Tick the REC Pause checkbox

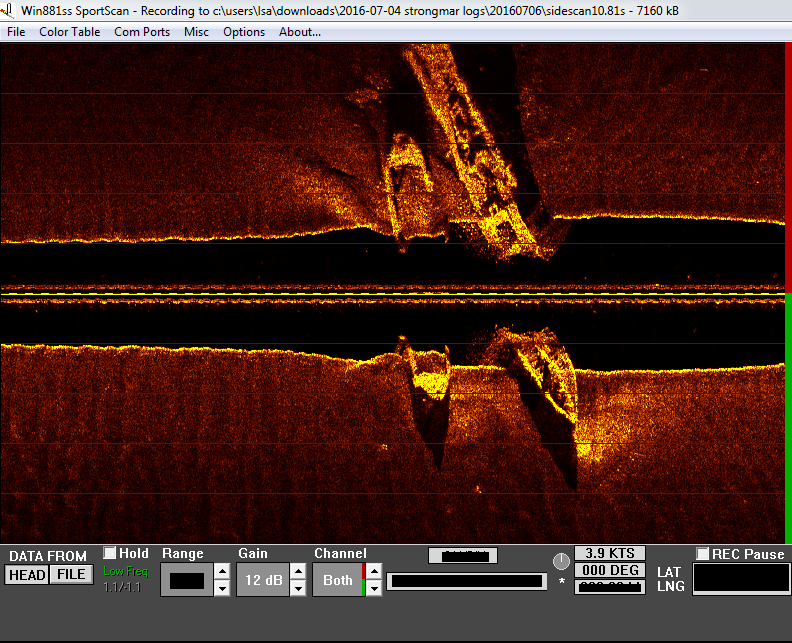click(702, 554)
